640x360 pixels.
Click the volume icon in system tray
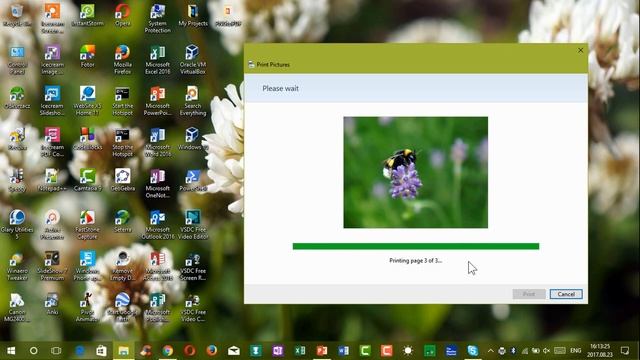pos(546,351)
